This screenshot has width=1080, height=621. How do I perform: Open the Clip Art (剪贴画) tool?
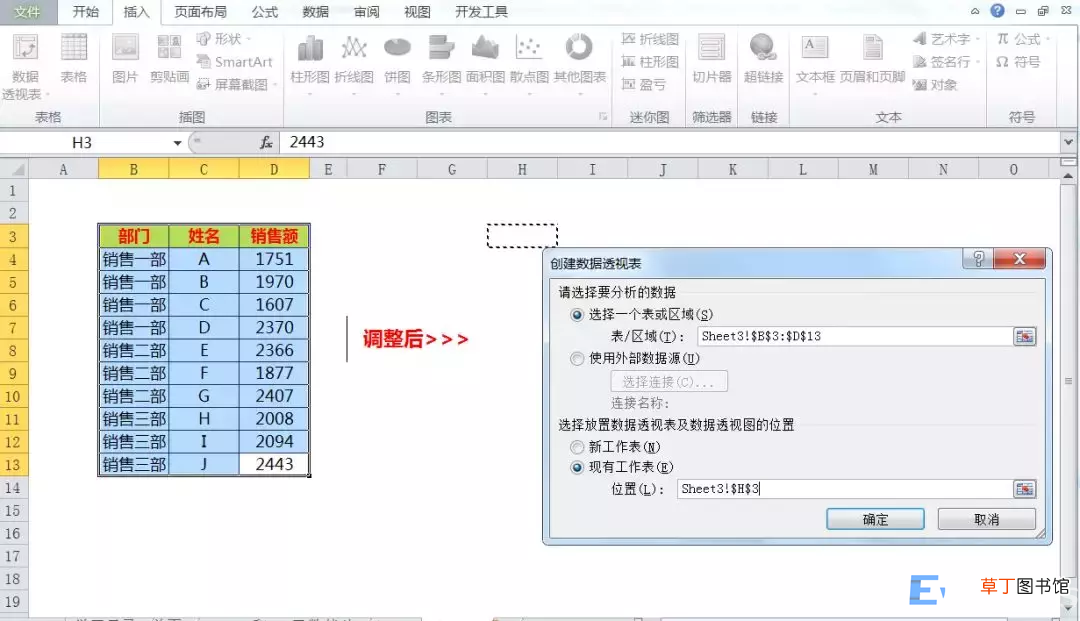tap(169, 59)
